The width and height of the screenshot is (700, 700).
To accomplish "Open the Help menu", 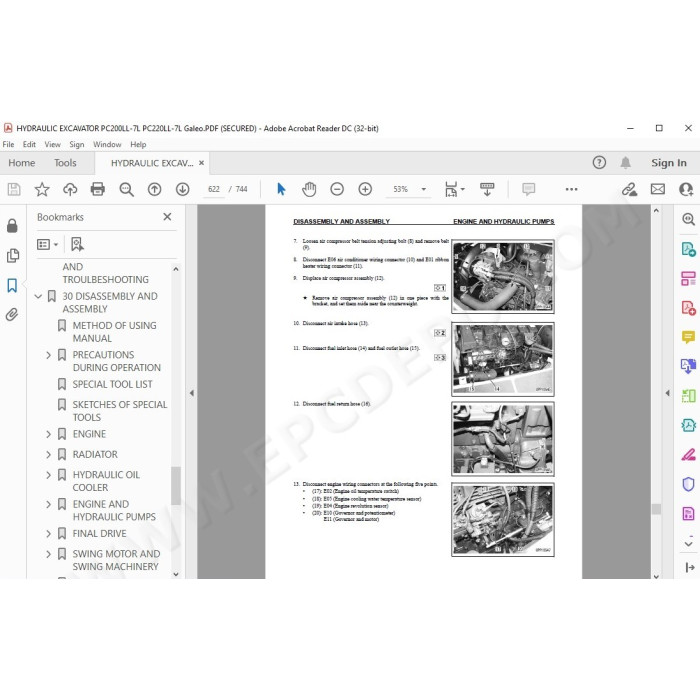I will click(138, 144).
